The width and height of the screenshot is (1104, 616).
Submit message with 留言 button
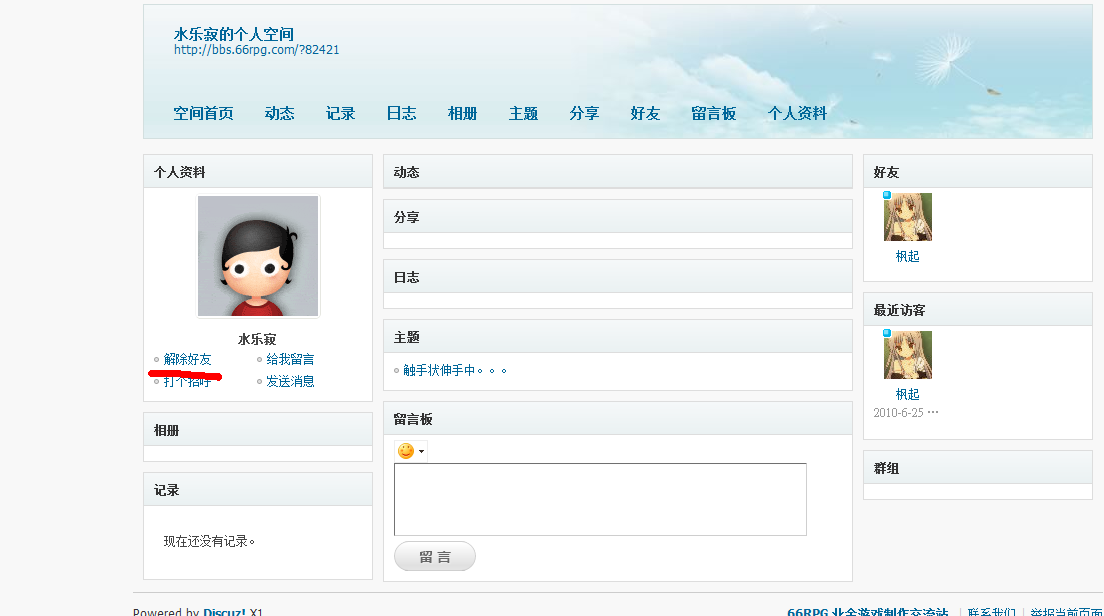[434, 556]
